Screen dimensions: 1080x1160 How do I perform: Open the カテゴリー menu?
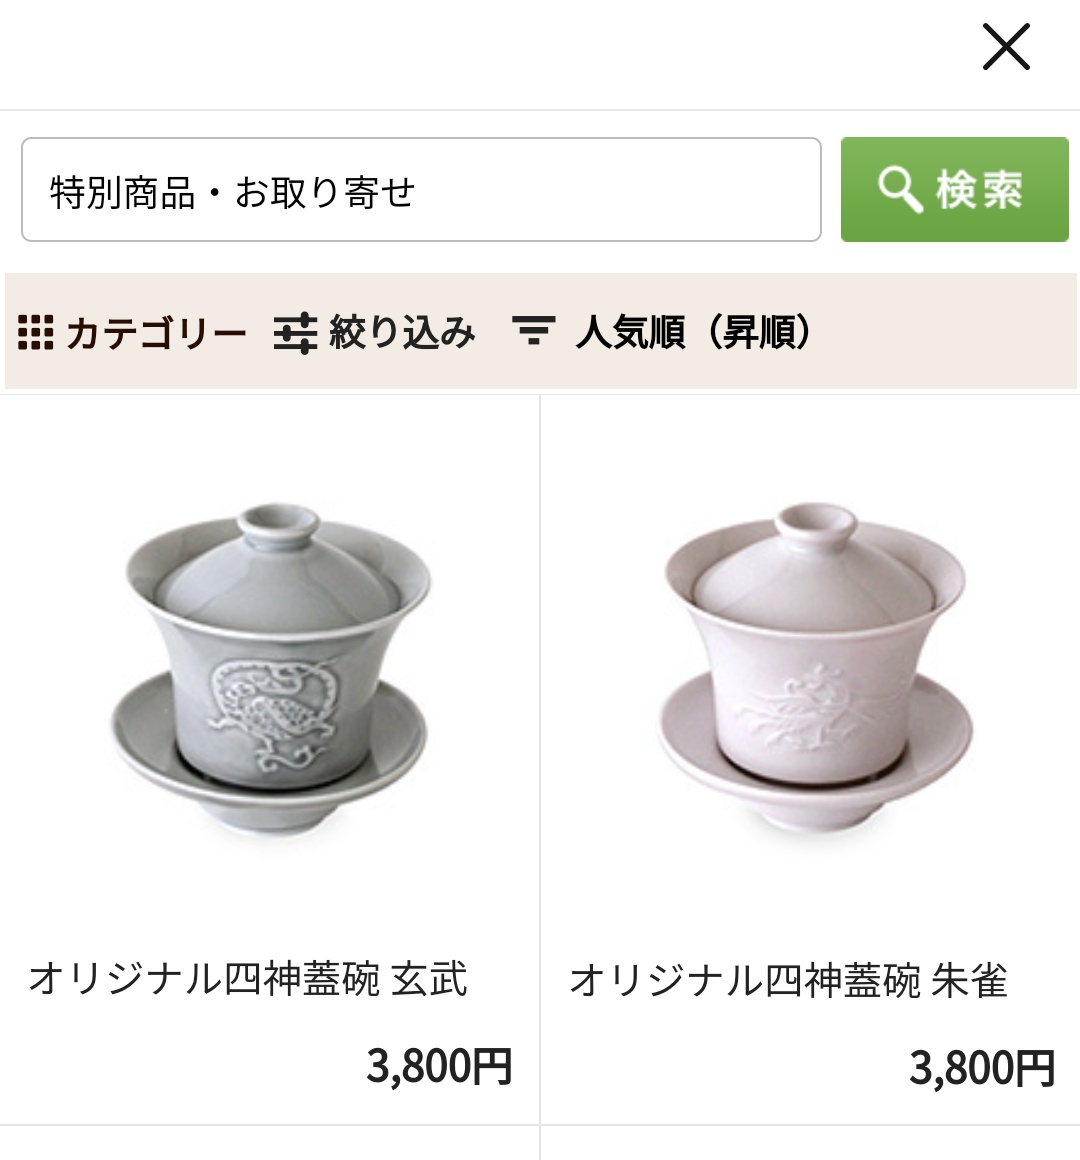(132, 332)
